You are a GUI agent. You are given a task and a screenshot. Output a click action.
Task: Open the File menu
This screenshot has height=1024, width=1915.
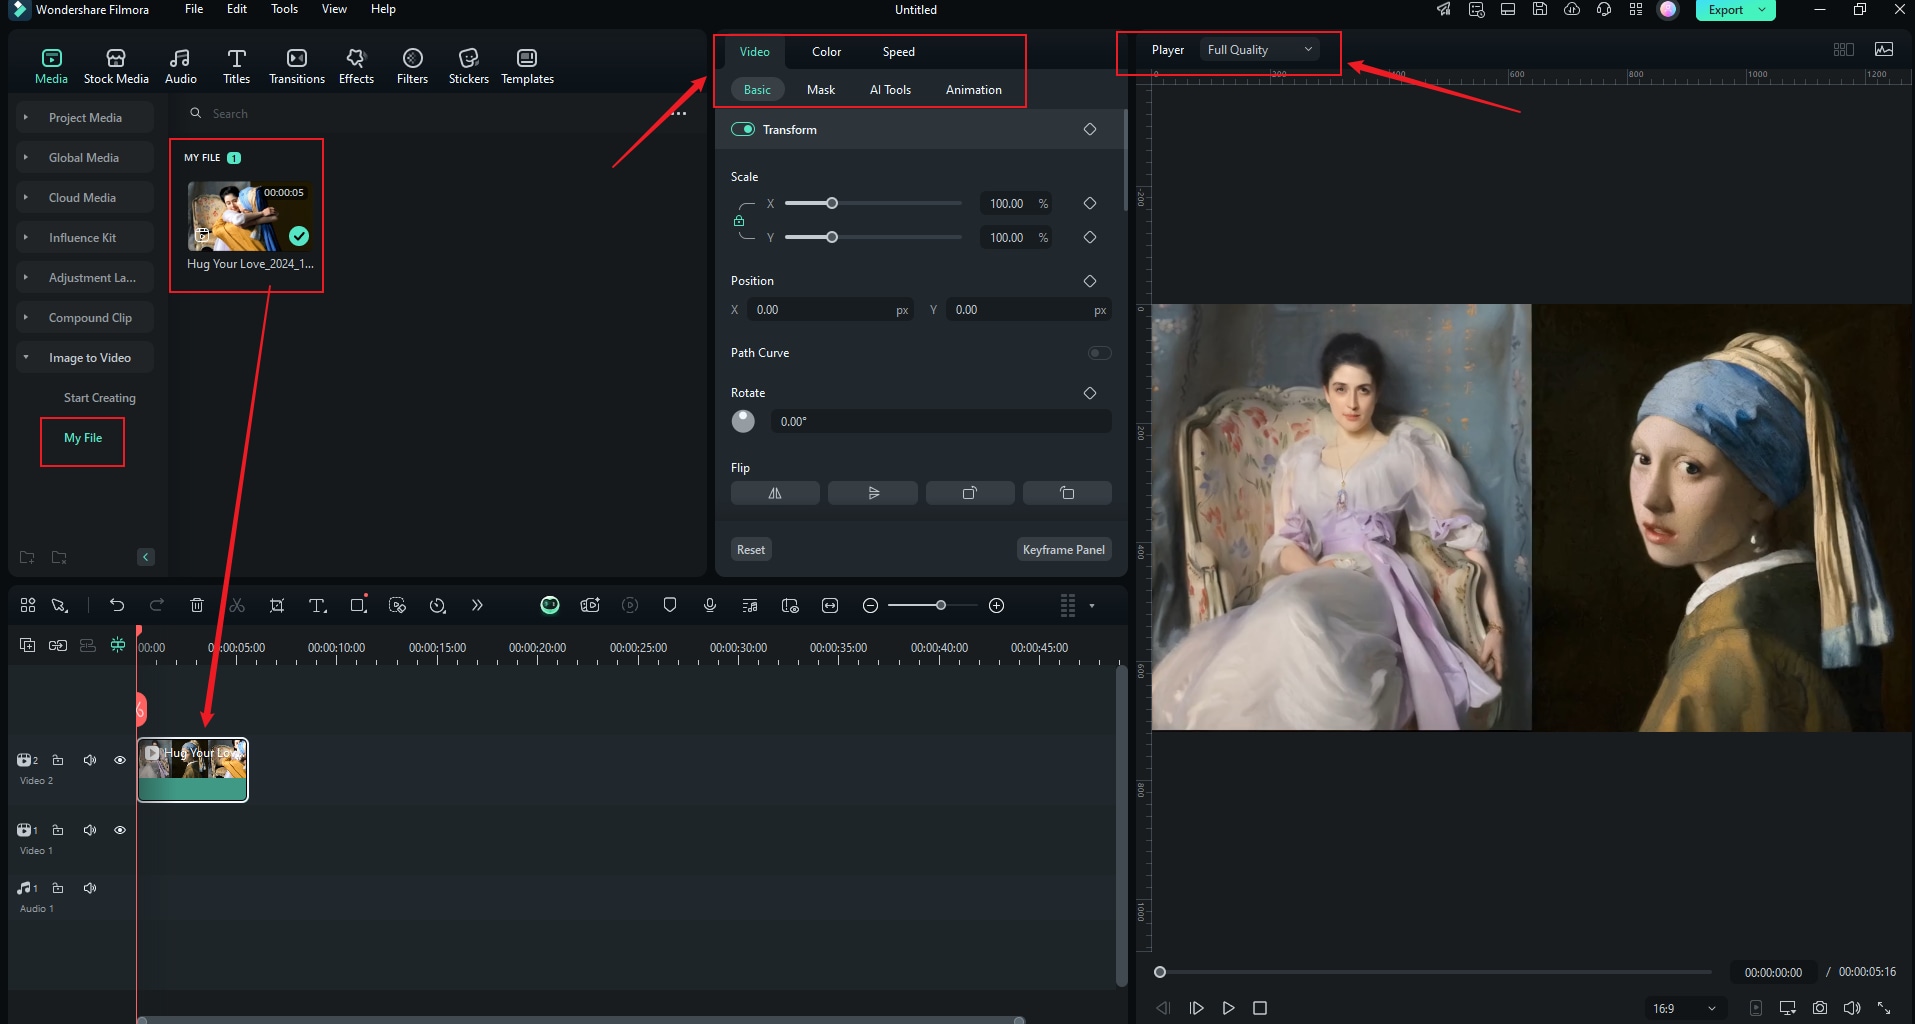pos(194,9)
